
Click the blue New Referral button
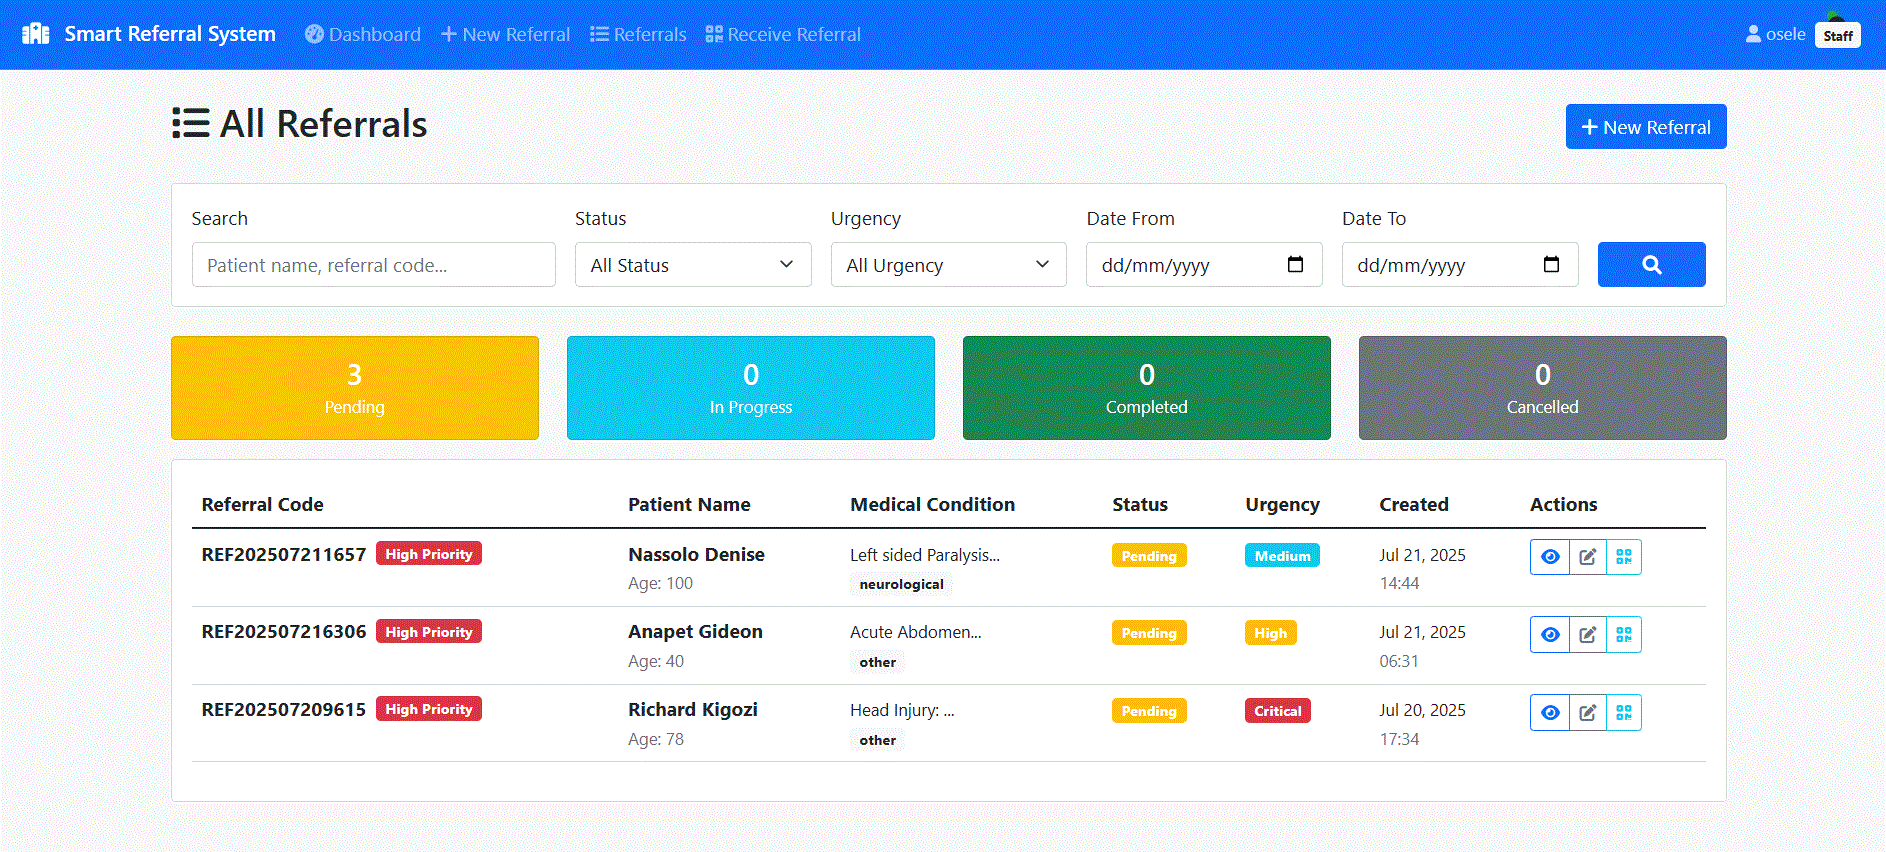coord(1646,127)
